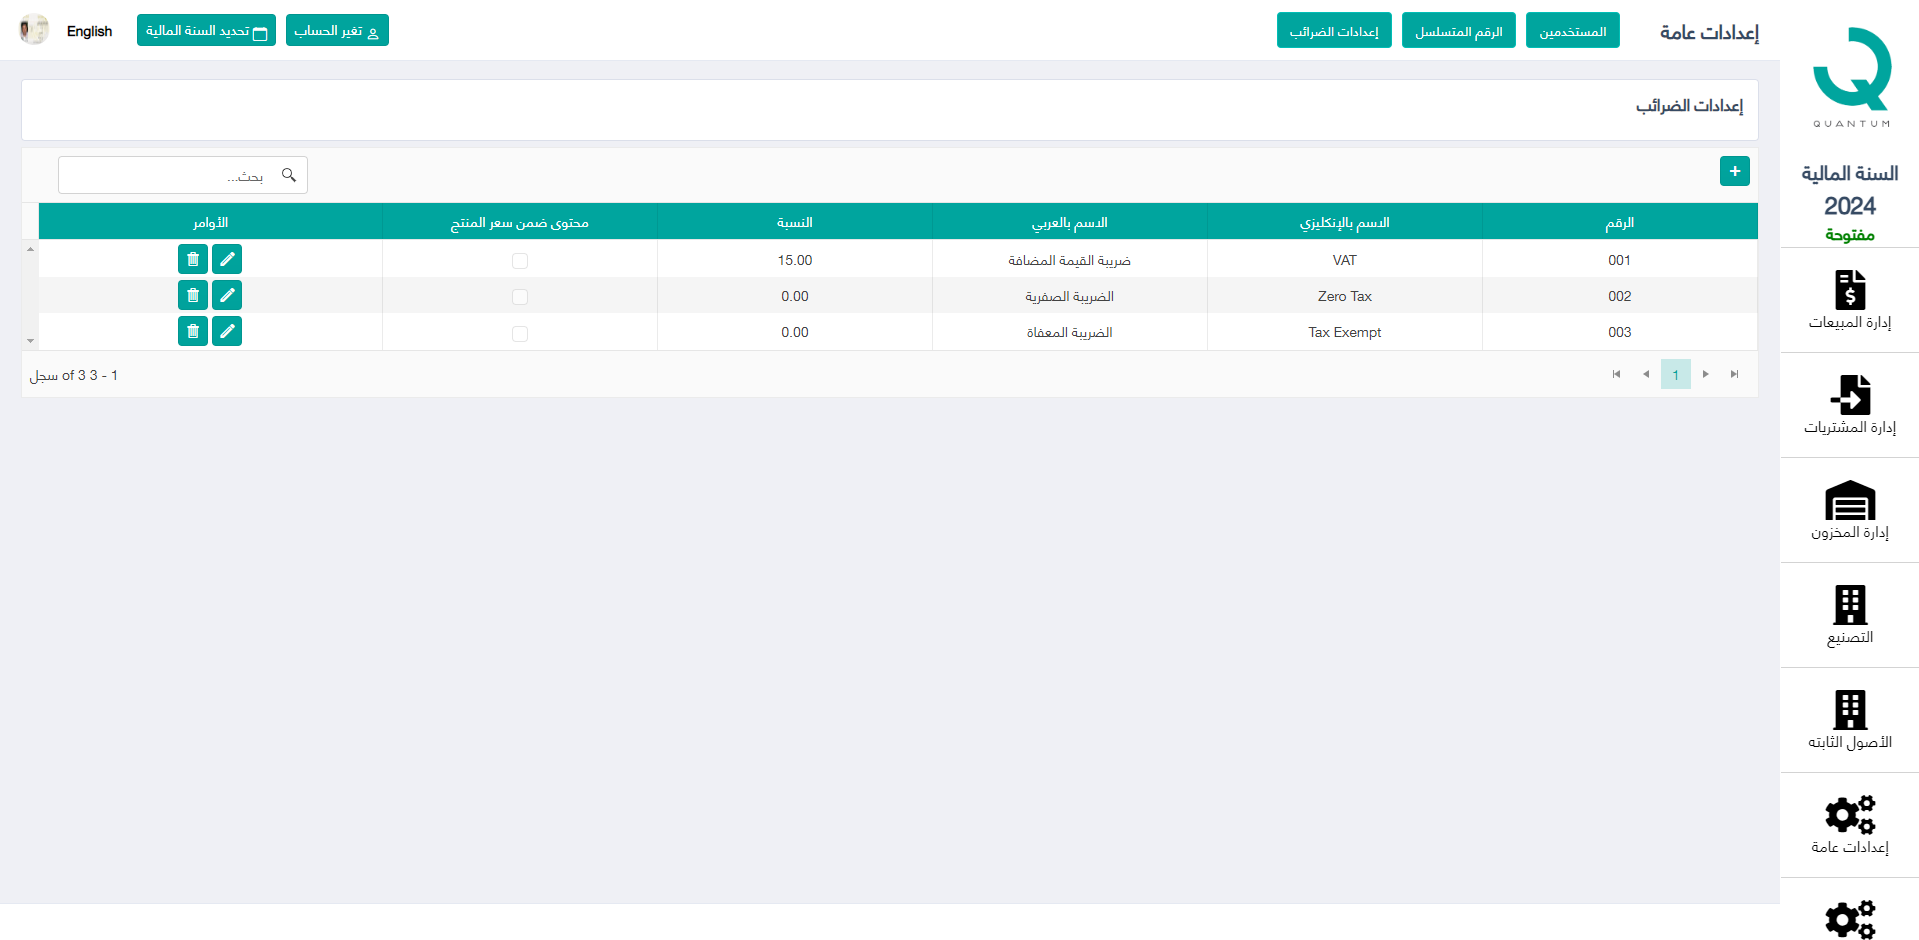Add a new tax with plus icon

click(1734, 171)
